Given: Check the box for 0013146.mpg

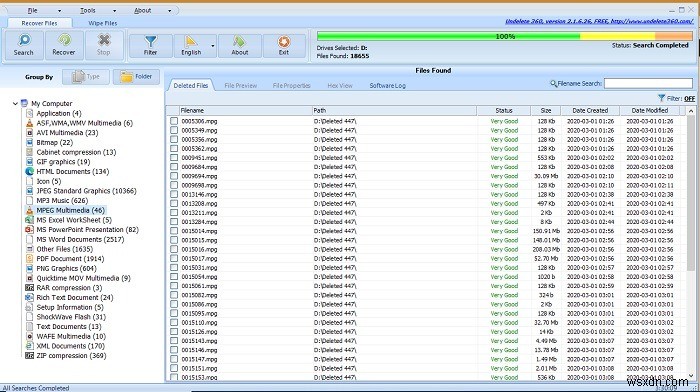Looking at the screenshot, I should [x=174, y=194].
